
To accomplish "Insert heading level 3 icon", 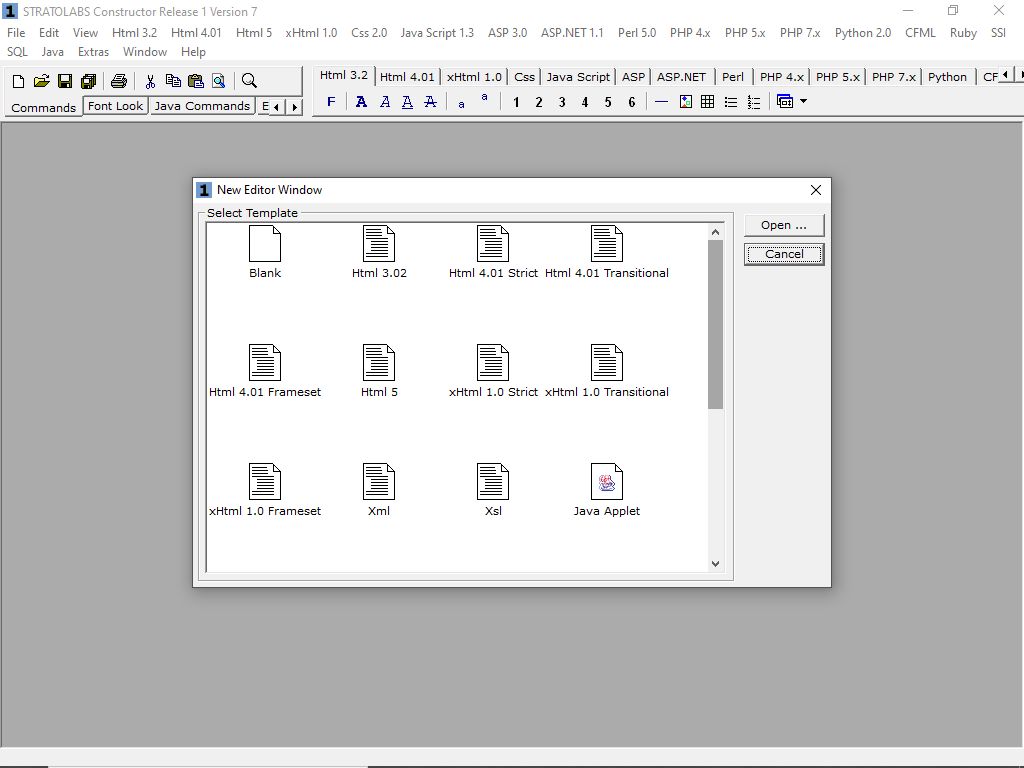I will 562,102.
